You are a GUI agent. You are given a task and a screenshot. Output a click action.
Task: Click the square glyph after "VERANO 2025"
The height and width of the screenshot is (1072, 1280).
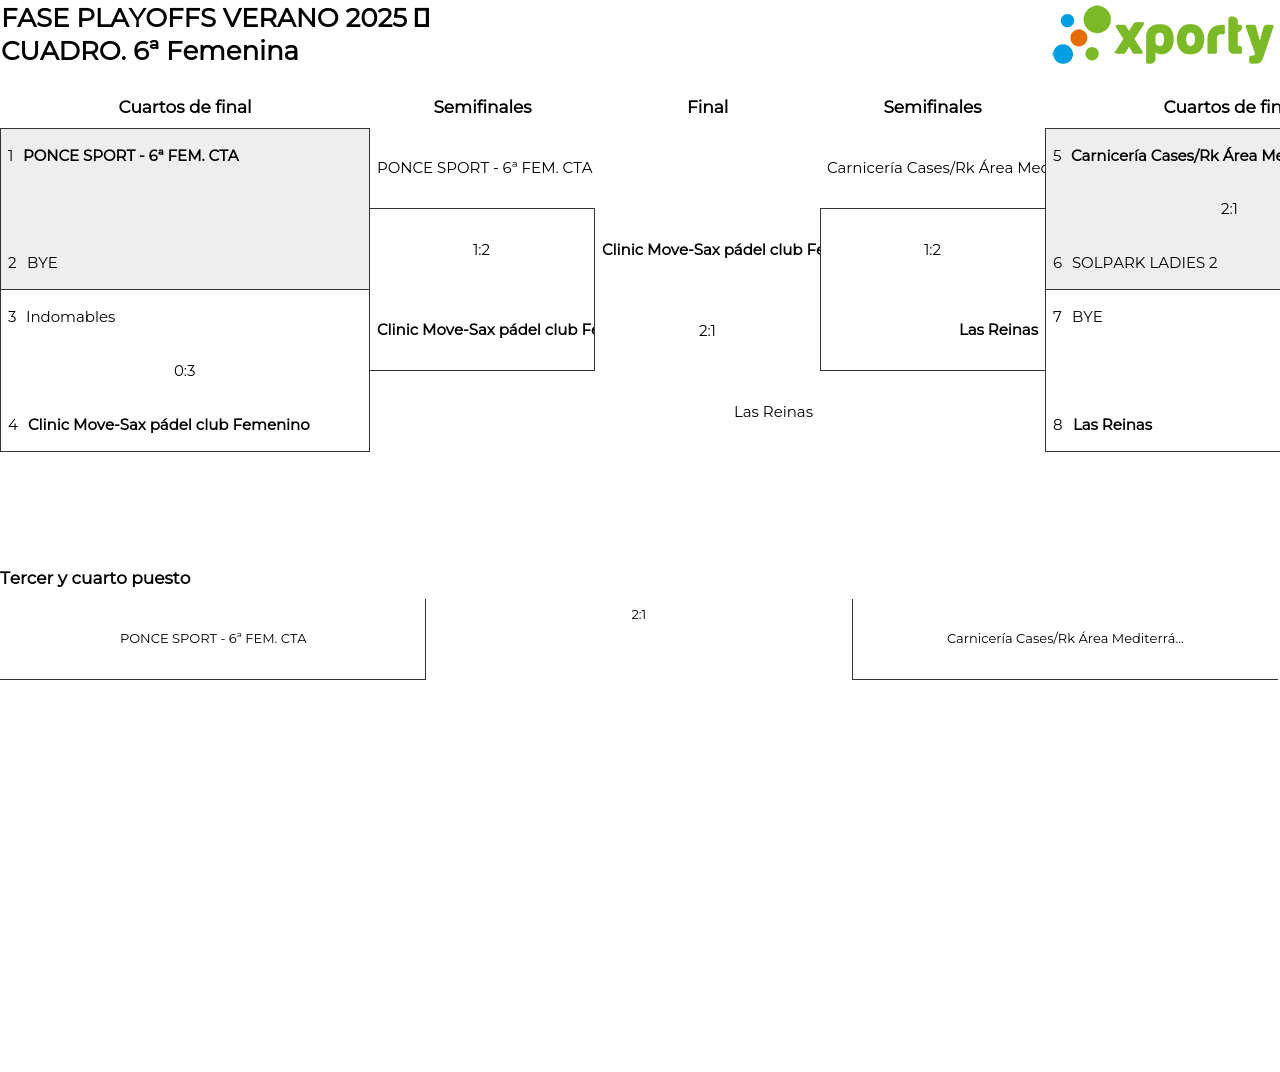click(422, 18)
